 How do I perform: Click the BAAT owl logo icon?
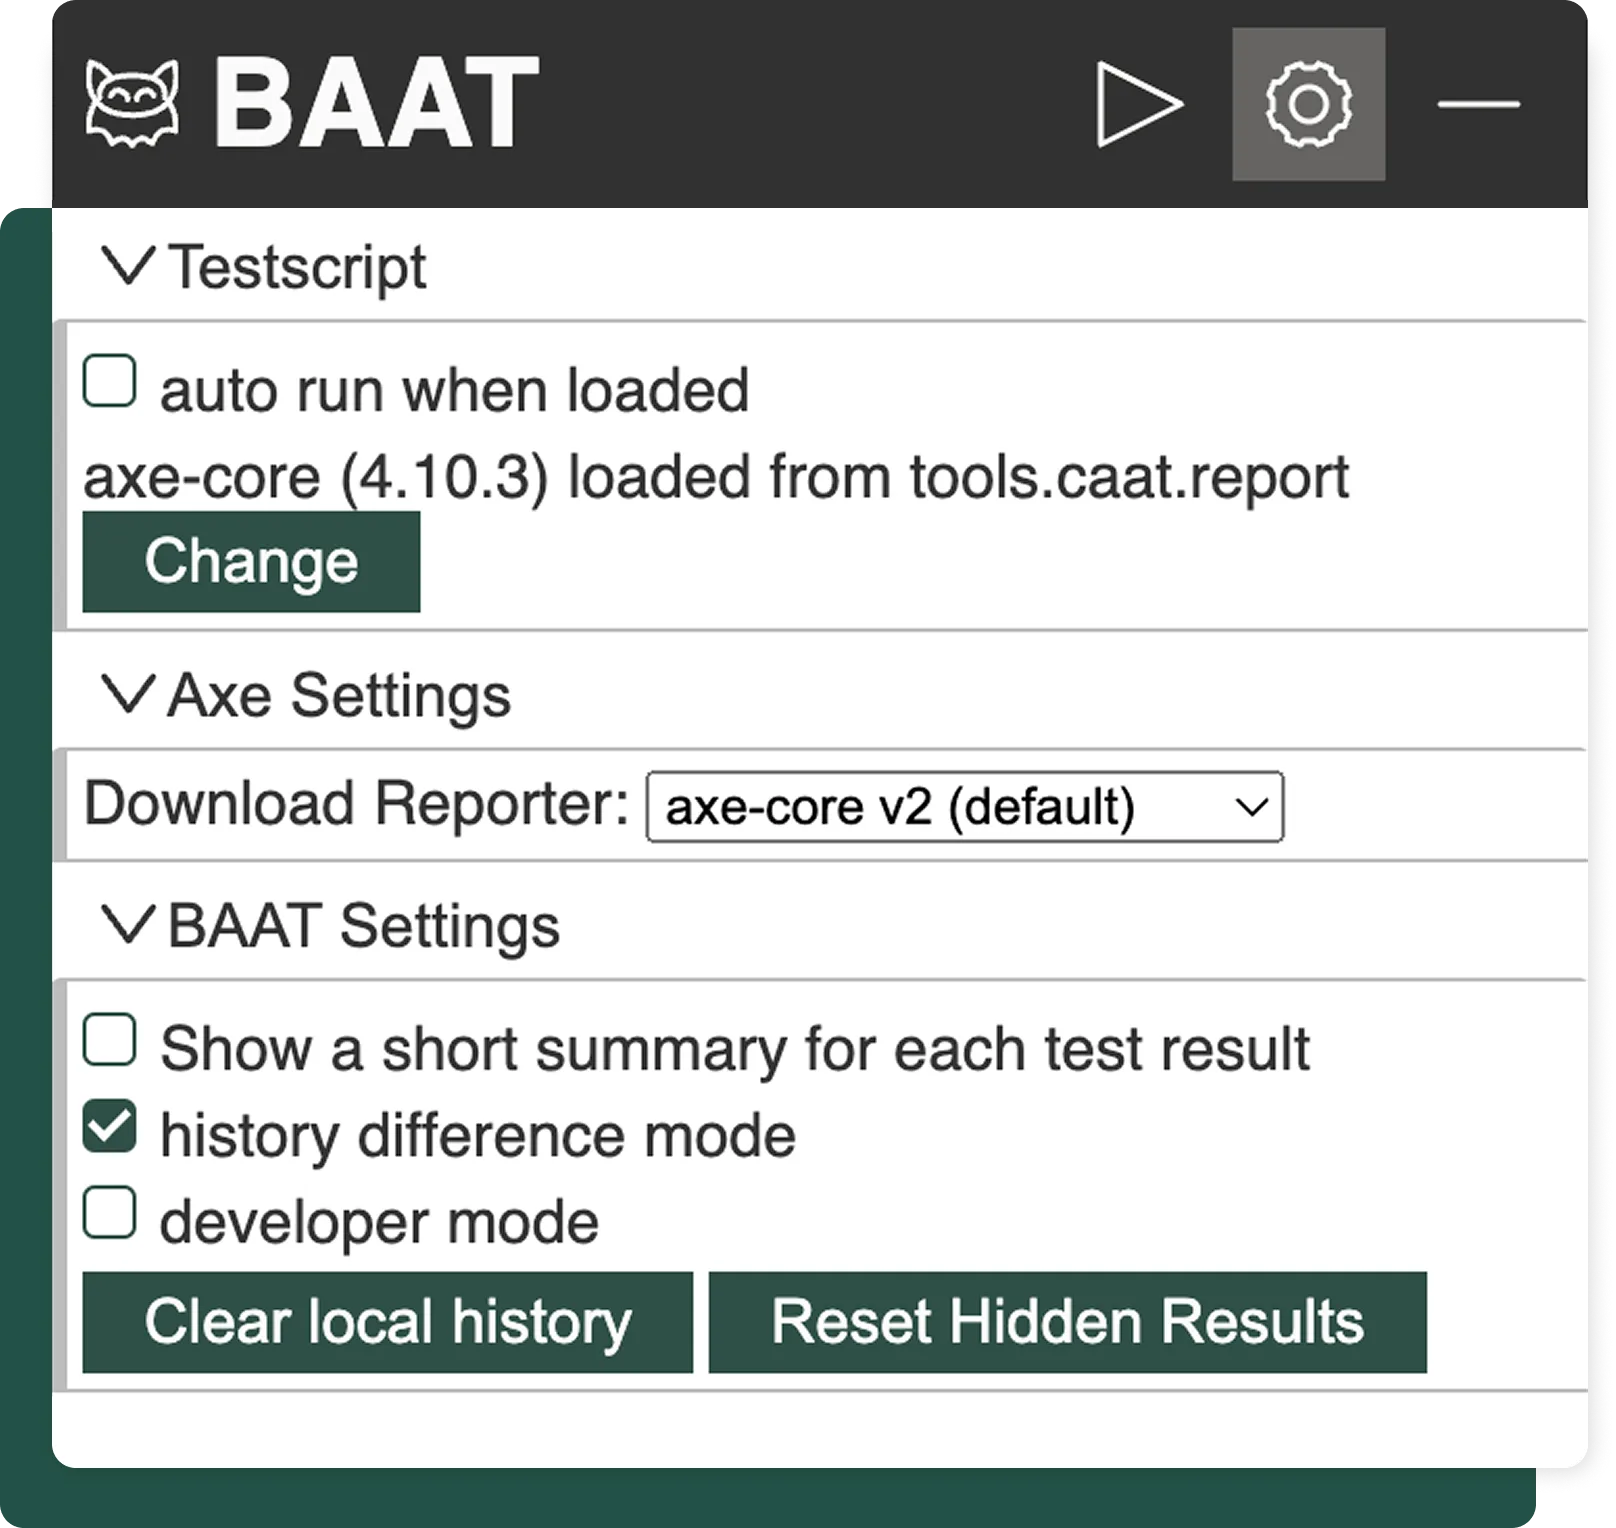click(x=133, y=104)
